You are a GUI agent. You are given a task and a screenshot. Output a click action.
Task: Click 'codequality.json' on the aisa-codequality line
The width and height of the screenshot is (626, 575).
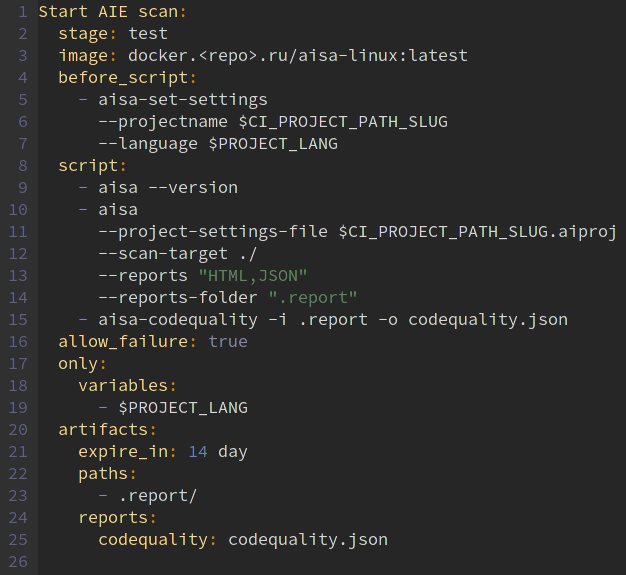pos(488,321)
